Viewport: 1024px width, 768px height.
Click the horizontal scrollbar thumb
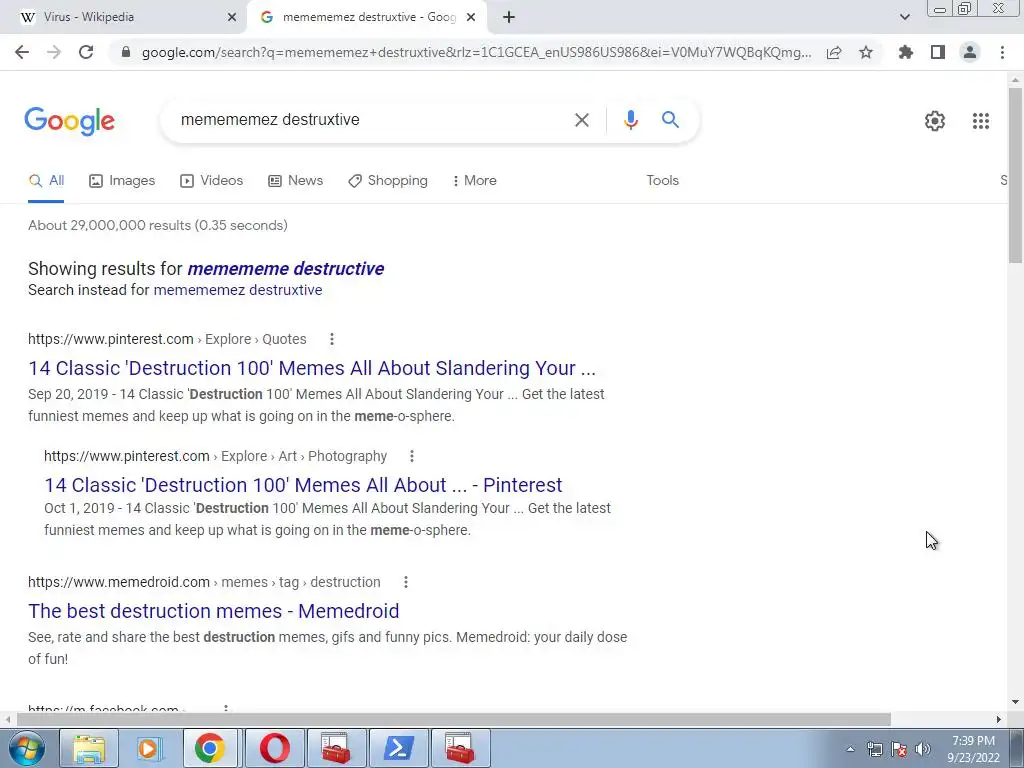pos(453,719)
